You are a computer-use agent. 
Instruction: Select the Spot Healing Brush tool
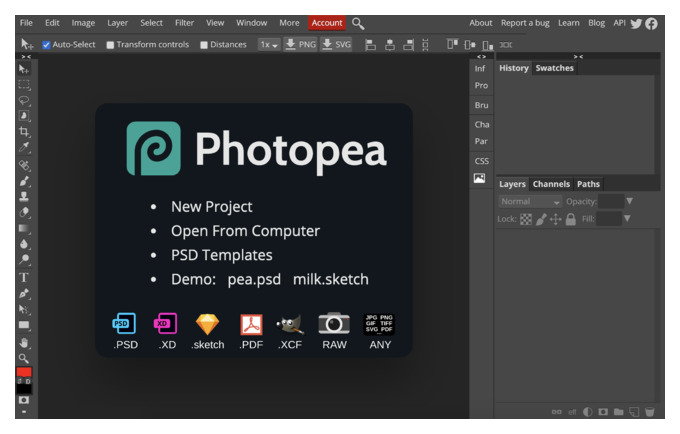24,165
